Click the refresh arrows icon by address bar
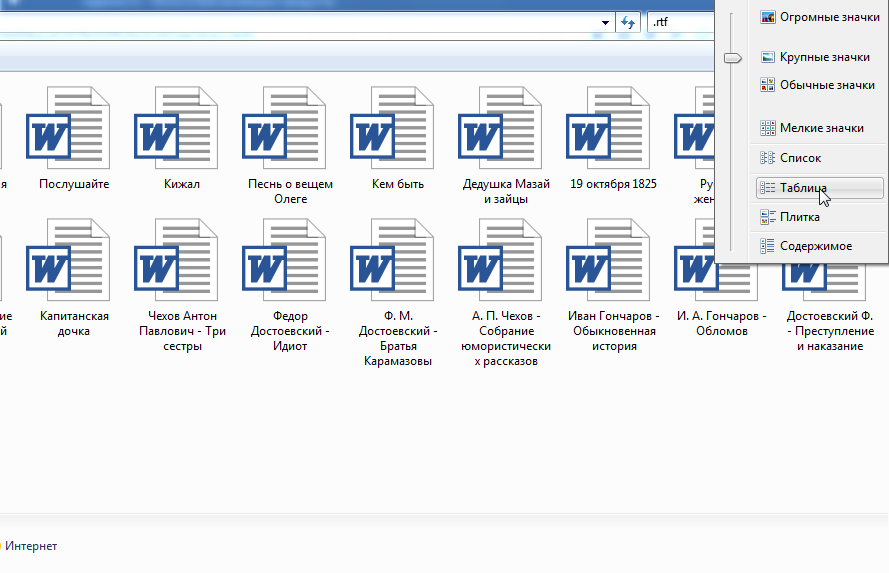Viewport: 889px width, 573px height. click(628, 23)
